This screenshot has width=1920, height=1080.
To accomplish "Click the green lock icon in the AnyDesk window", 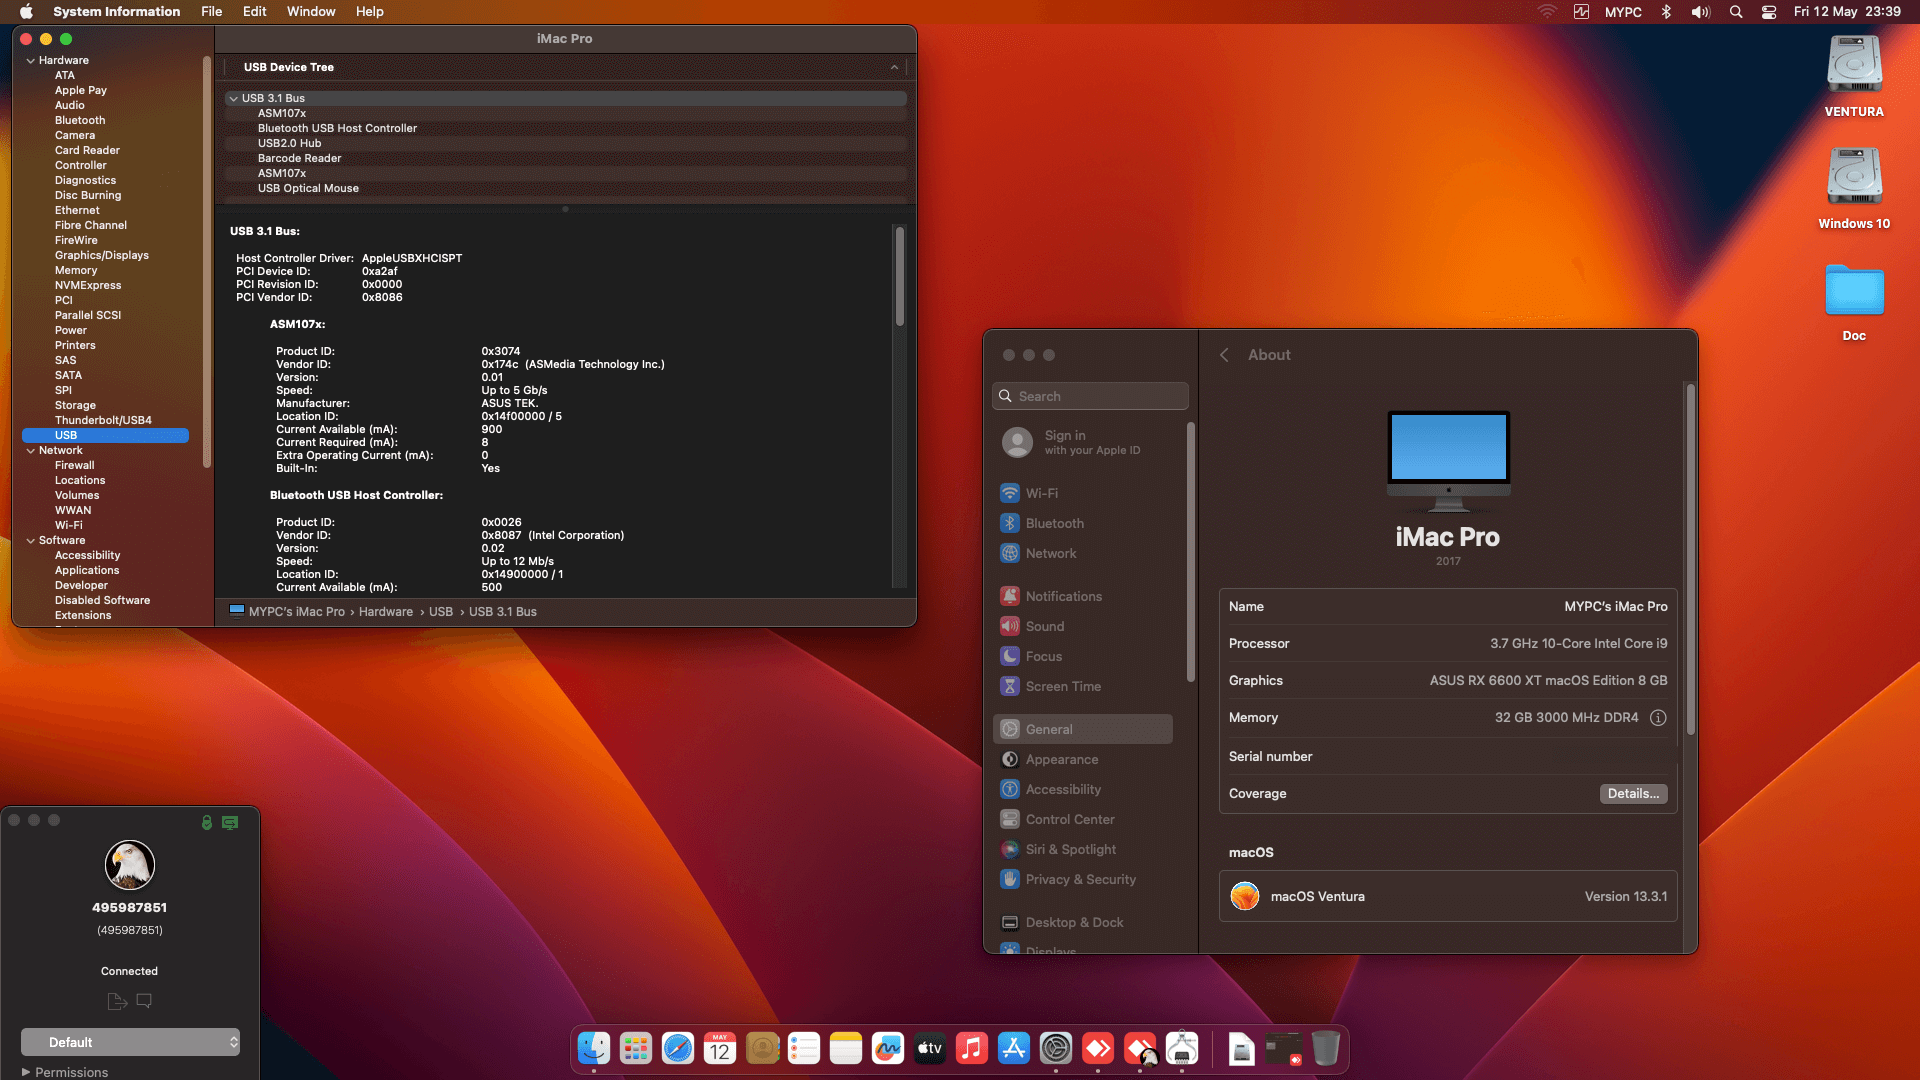I will coord(207,822).
